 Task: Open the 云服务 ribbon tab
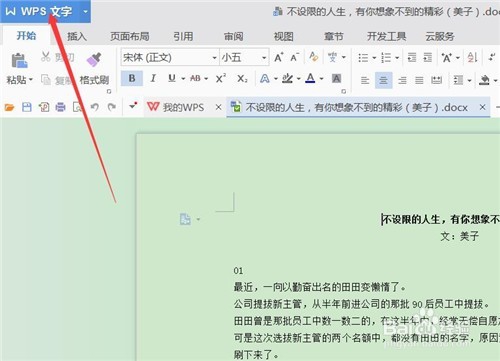pyautogui.click(x=440, y=36)
